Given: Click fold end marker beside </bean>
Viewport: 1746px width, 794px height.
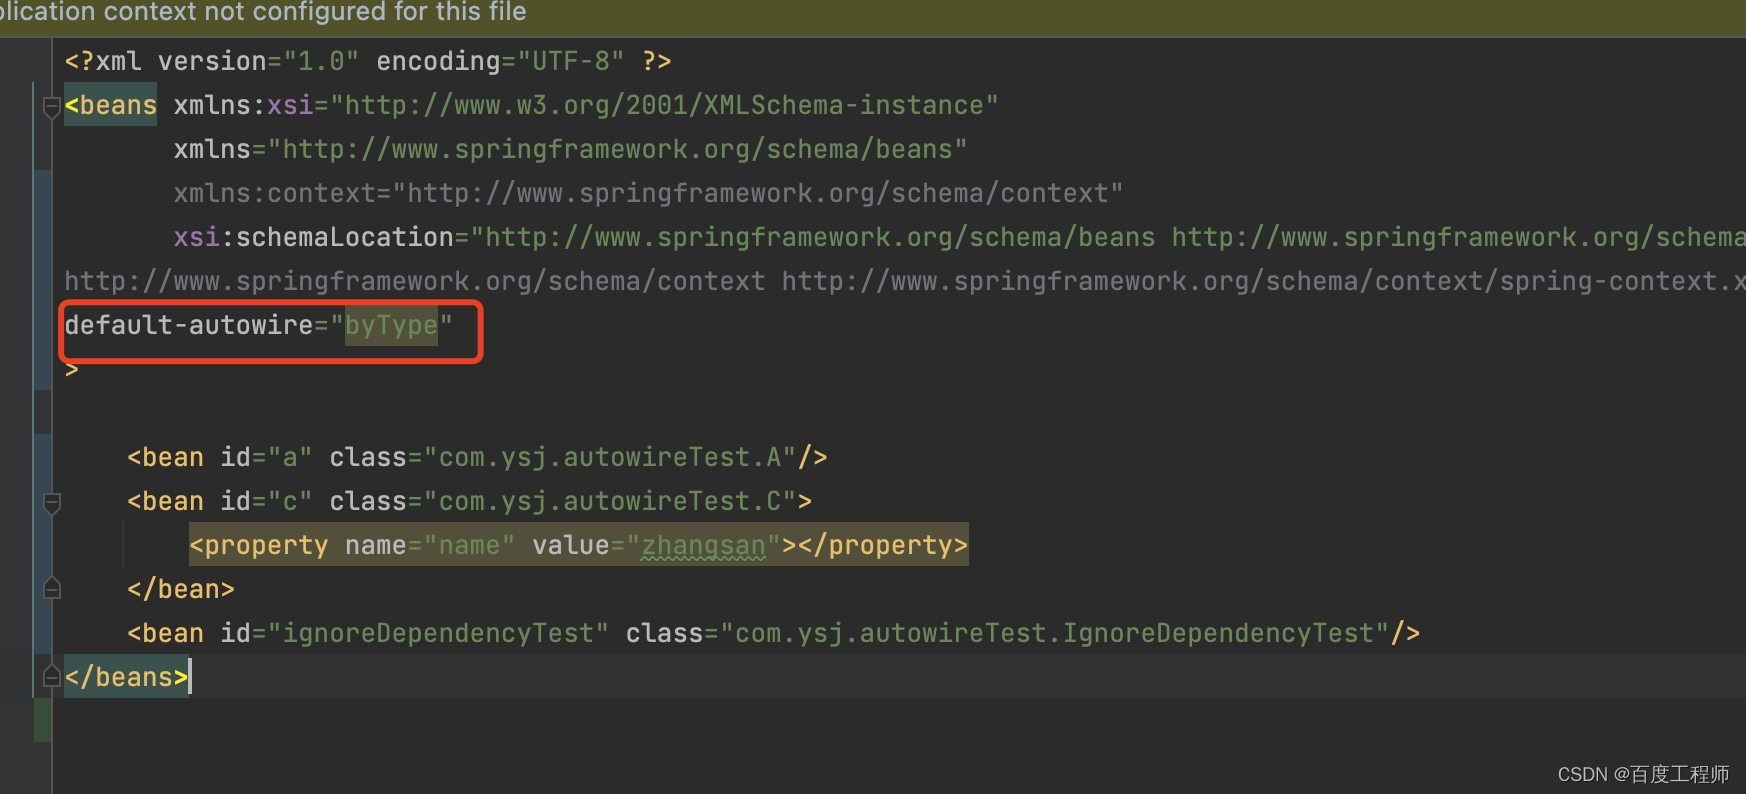Looking at the screenshot, I should (52, 589).
